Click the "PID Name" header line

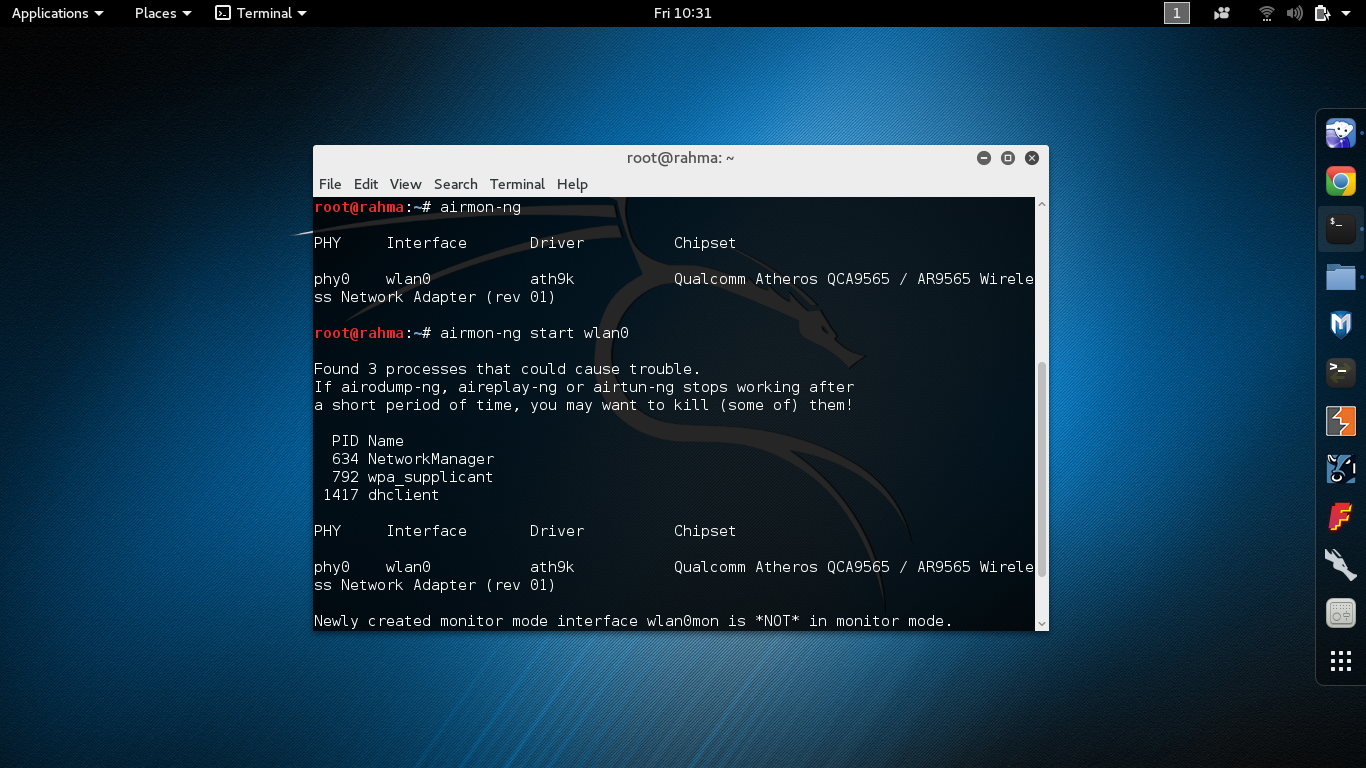click(x=368, y=441)
